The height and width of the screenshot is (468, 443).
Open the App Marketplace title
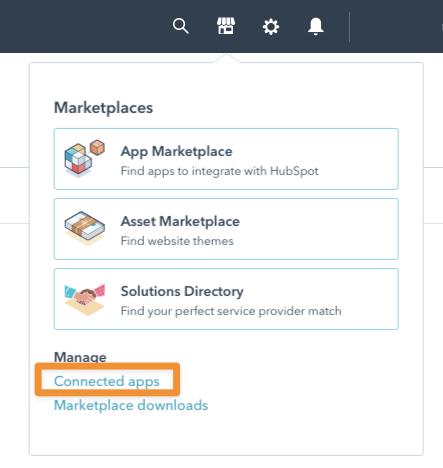[176, 151]
